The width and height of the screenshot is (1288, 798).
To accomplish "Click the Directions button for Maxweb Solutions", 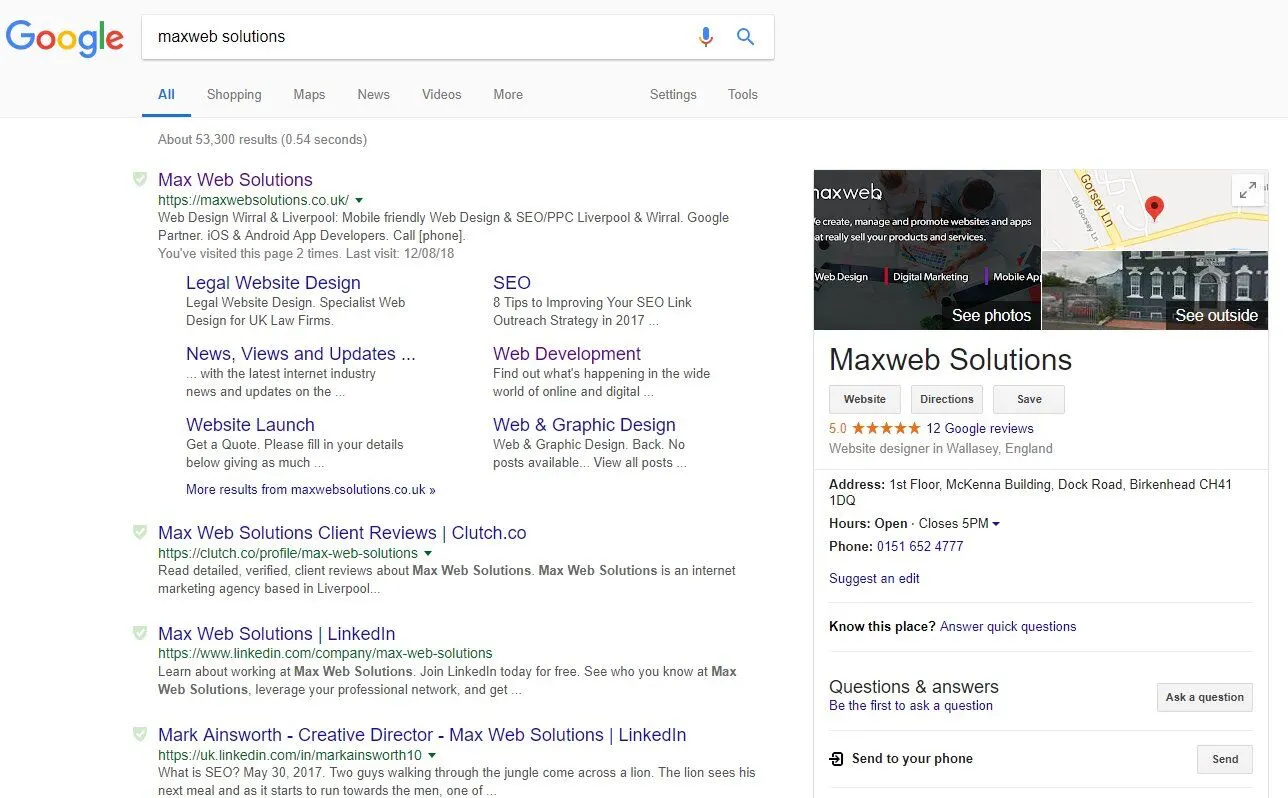I will (x=946, y=399).
